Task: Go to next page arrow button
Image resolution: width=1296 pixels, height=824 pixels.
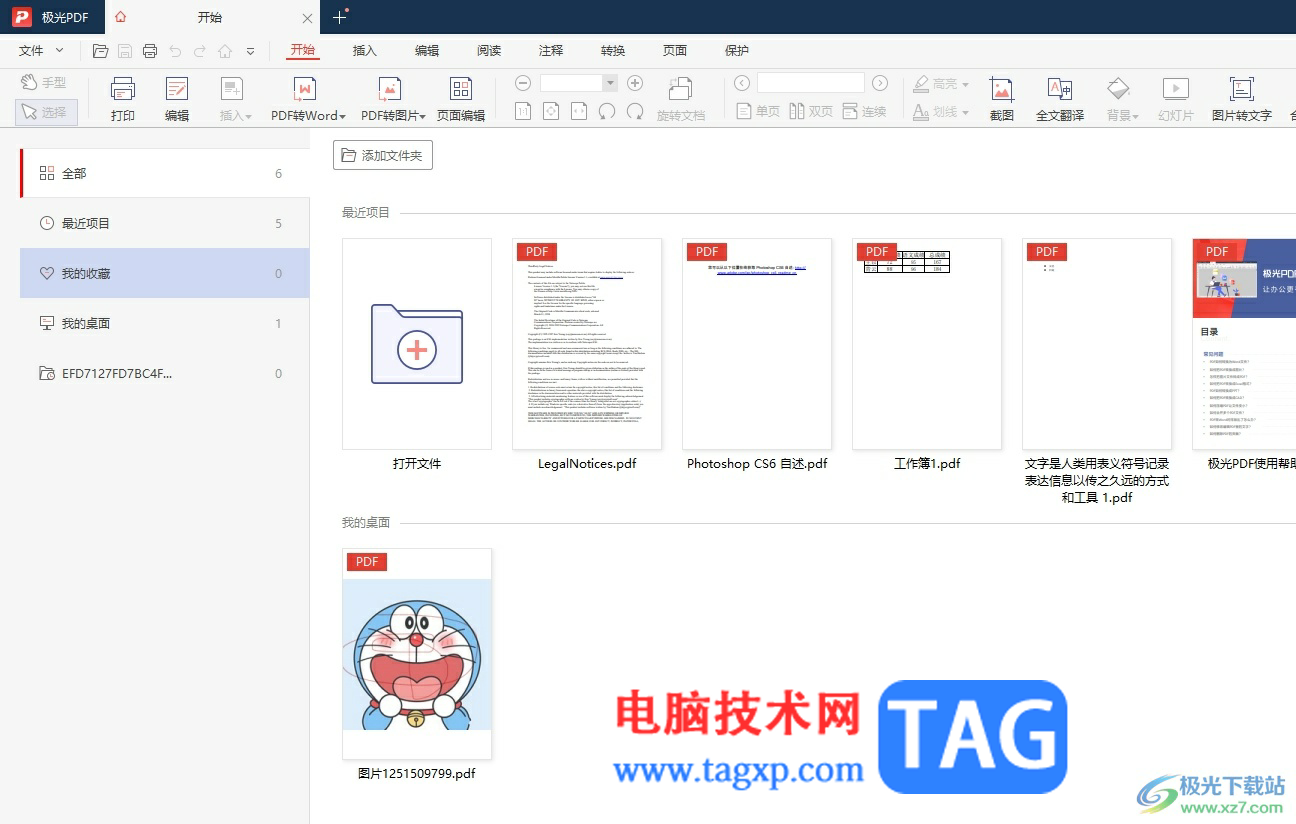Action: (x=880, y=83)
